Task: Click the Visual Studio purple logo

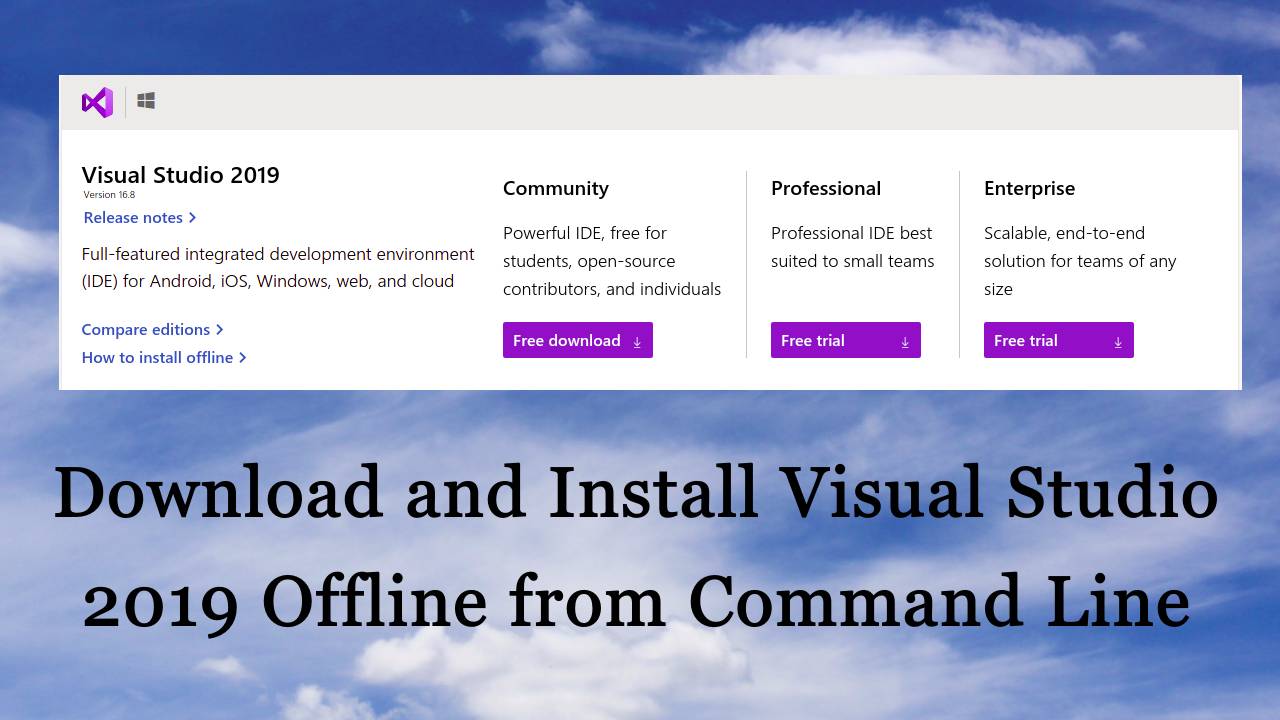Action: click(x=96, y=101)
